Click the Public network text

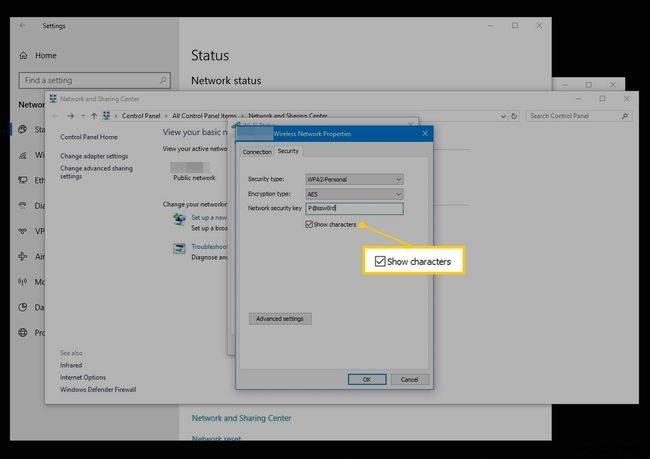pos(194,177)
